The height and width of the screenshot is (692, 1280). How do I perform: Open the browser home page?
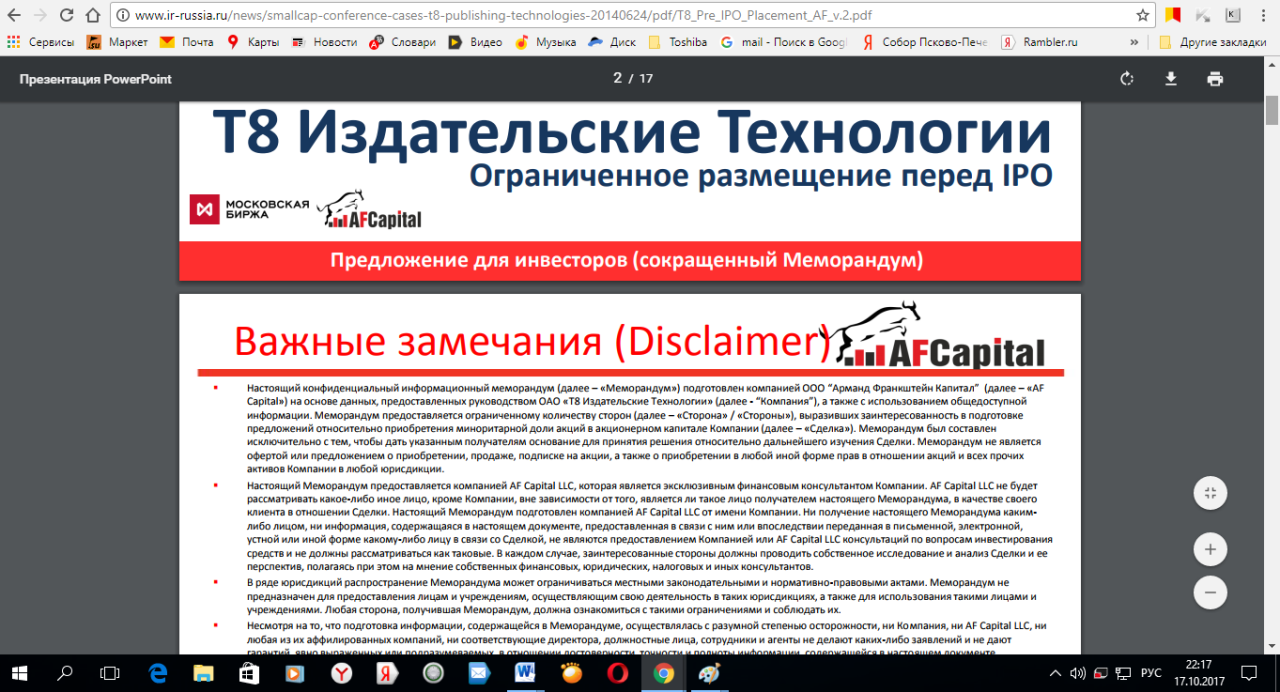point(92,16)
